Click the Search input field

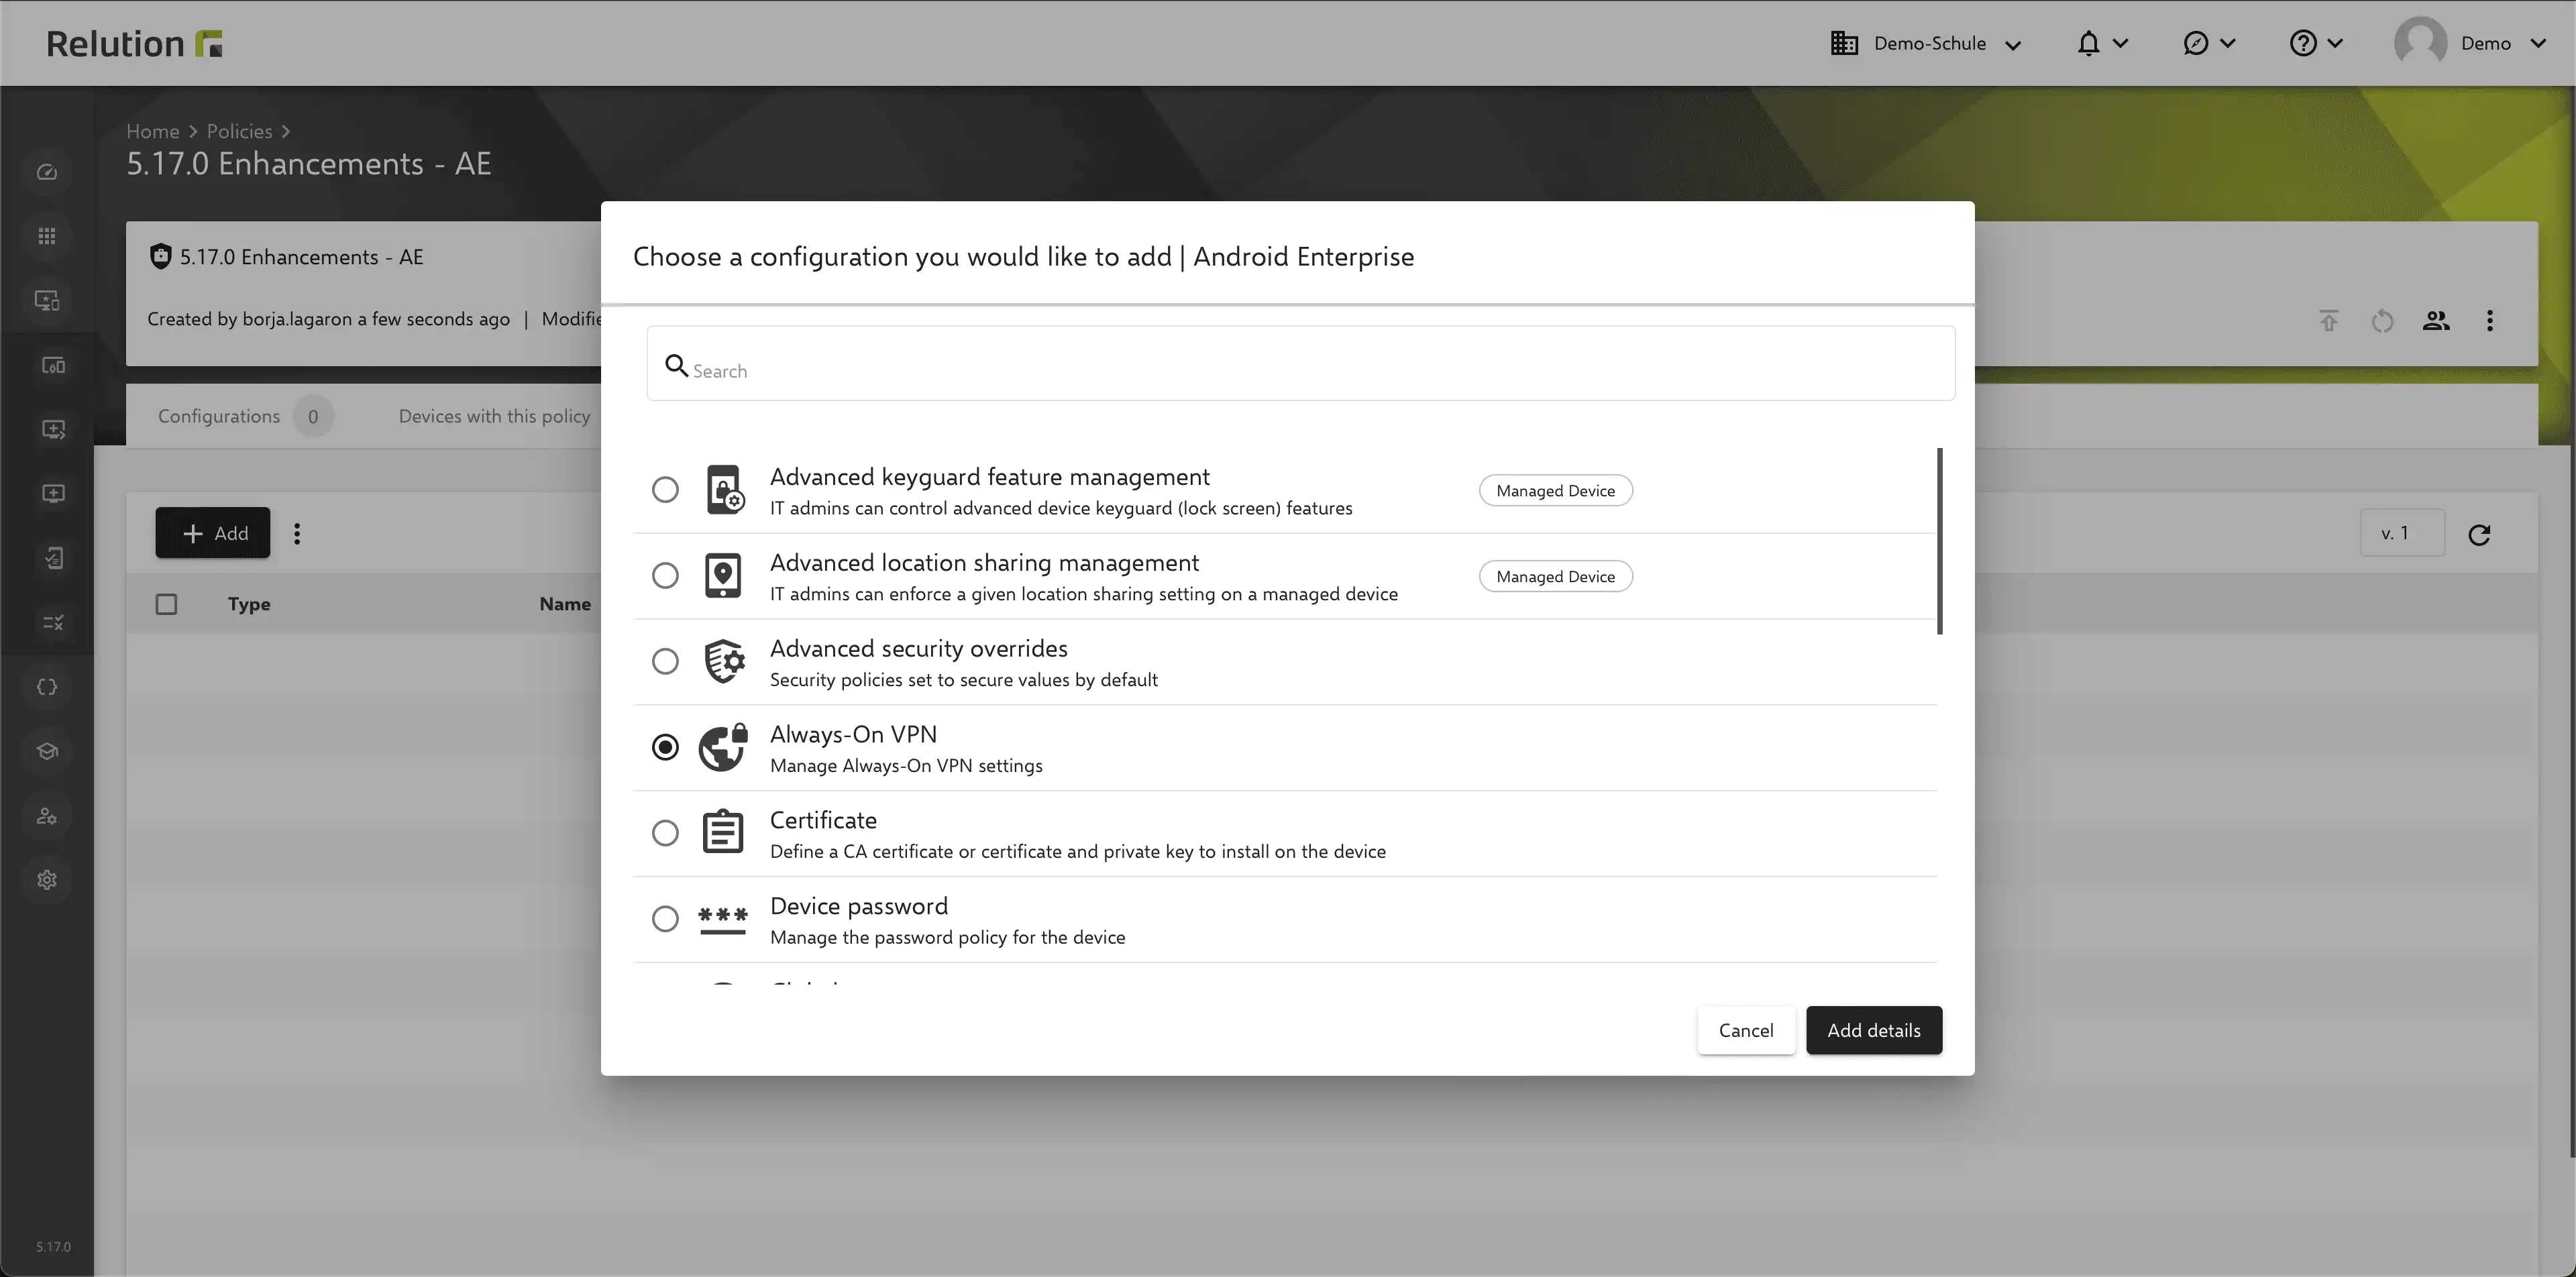point(1300,363)
